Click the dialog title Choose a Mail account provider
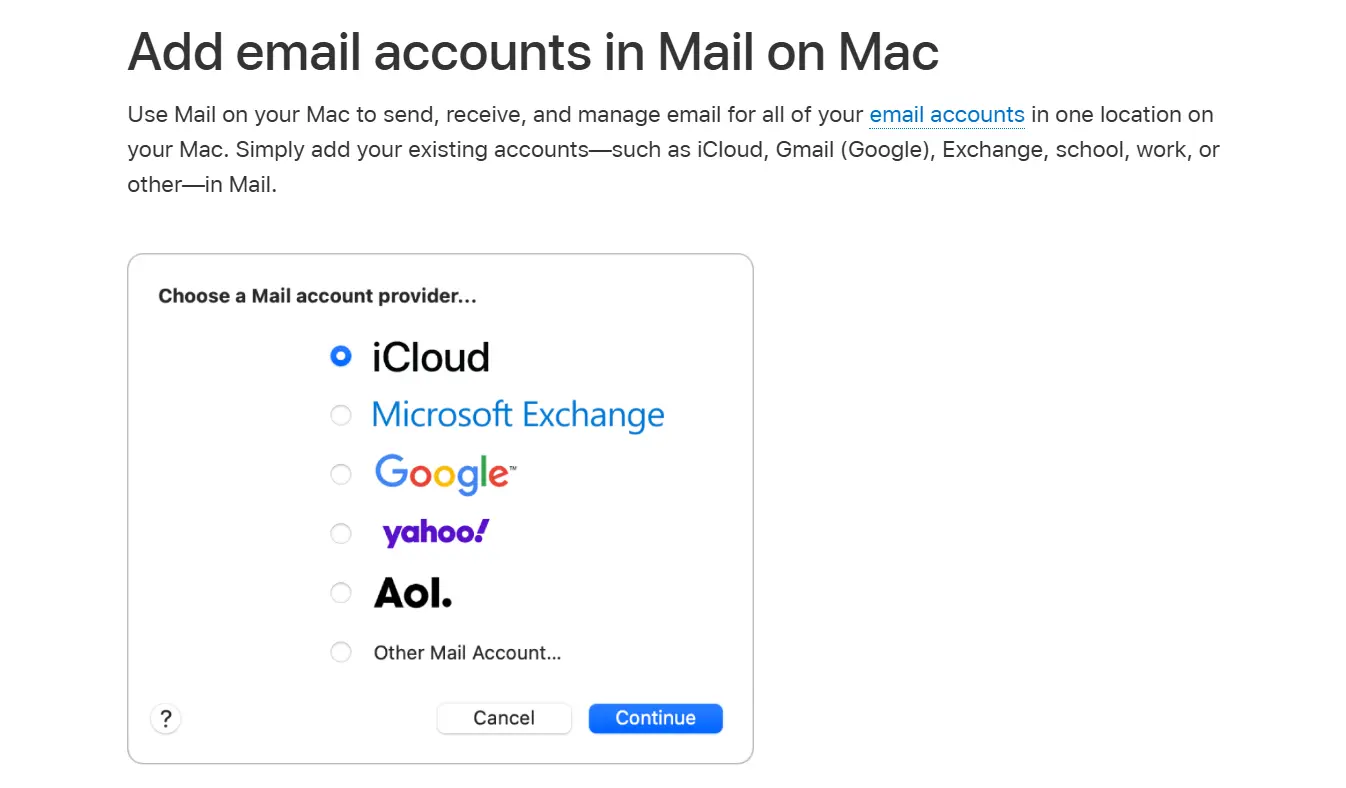Image resolution: width=1346 pixels, height=788 pixels. pyautogui.click(x=317, y=295)
